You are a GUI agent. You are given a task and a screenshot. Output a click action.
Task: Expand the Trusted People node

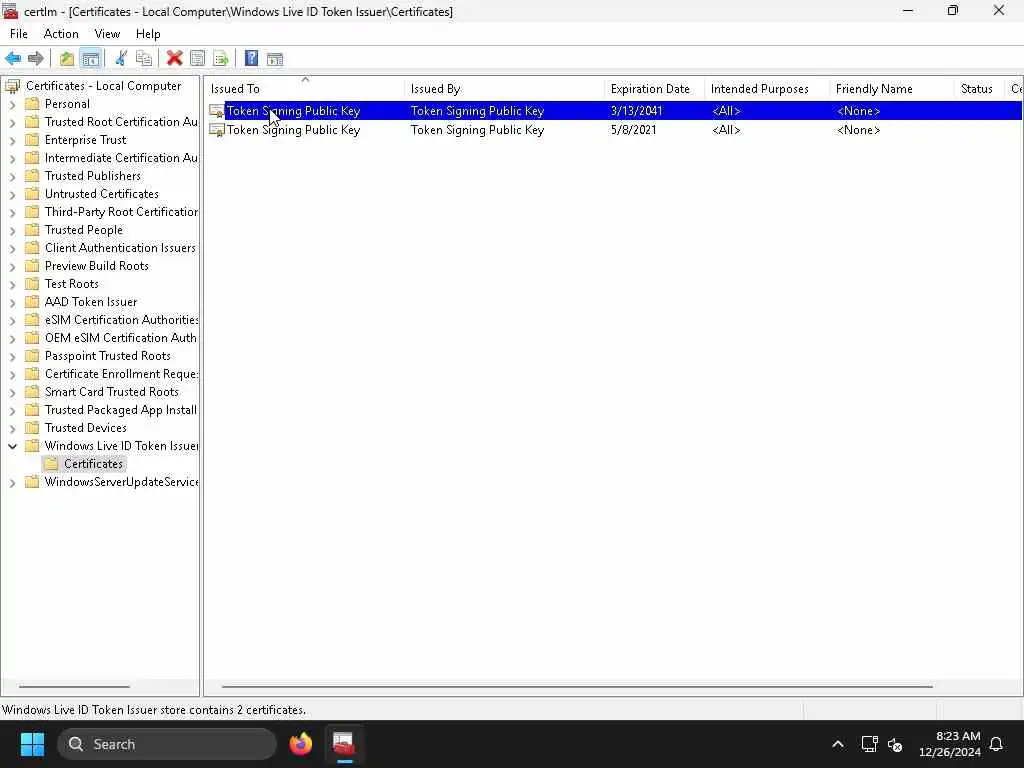point(12,231)
